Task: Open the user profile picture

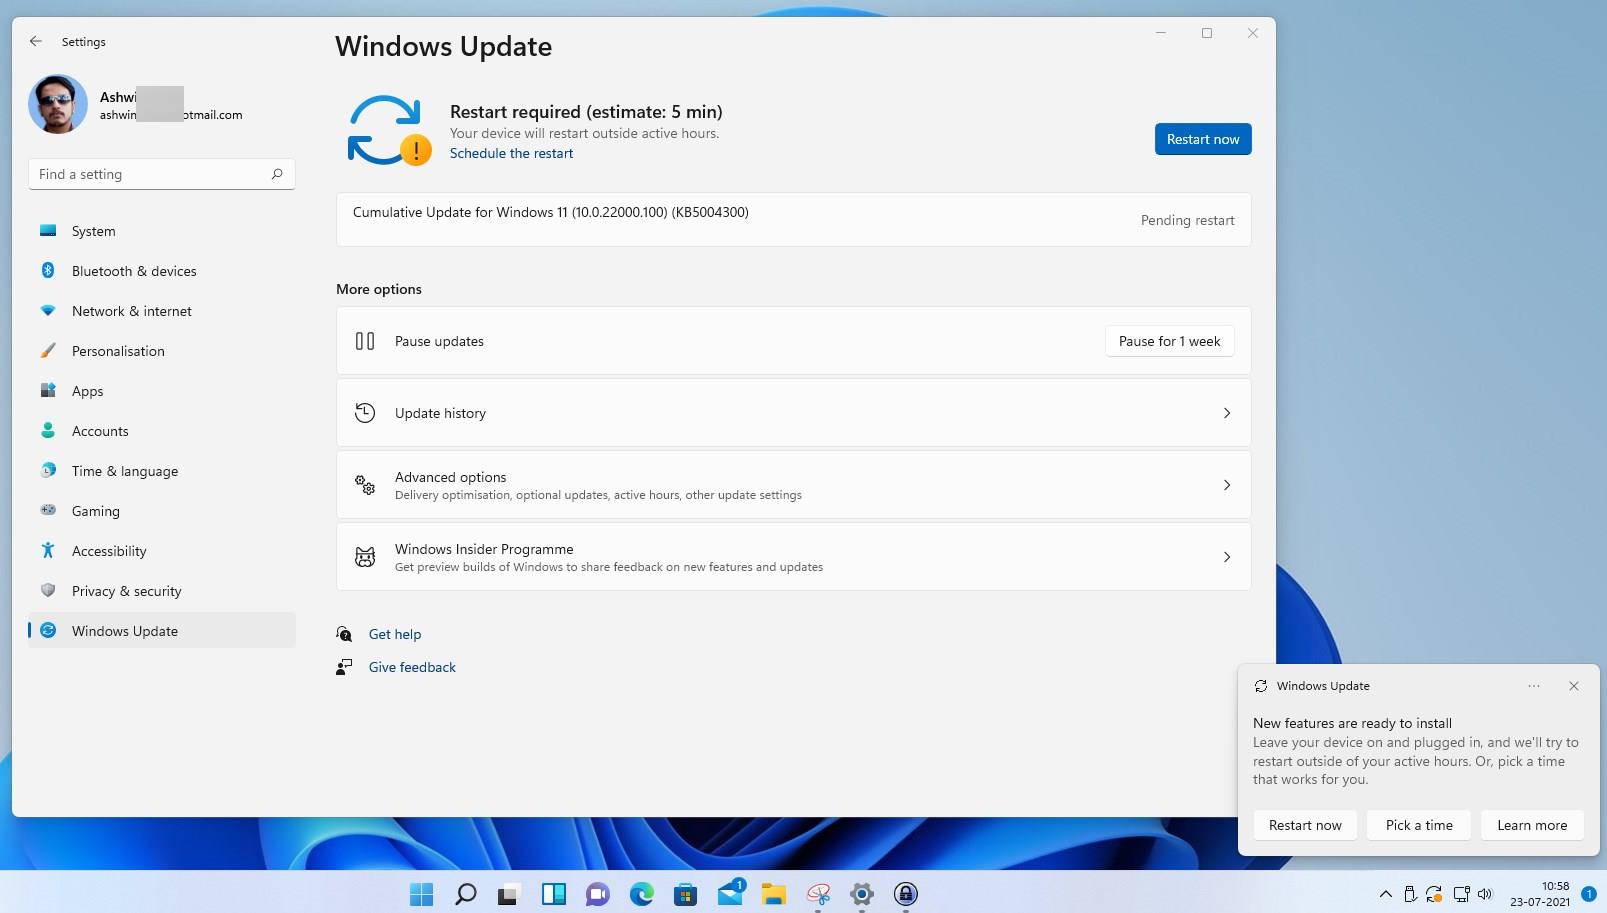Action: pos(58,104)
